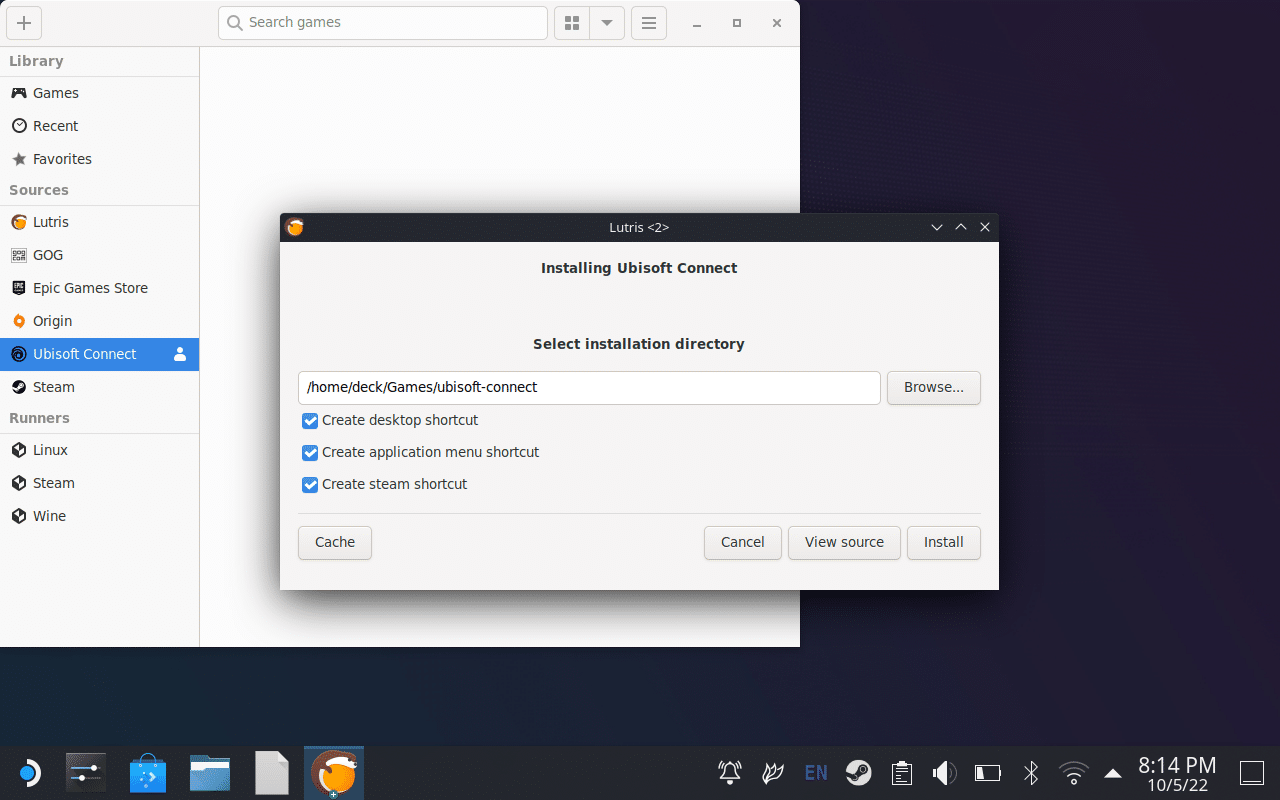Click the blank document taskbar icon
Image resolution: width=1280 pixels, height=800 pixels.
click(x=271, y=773)
